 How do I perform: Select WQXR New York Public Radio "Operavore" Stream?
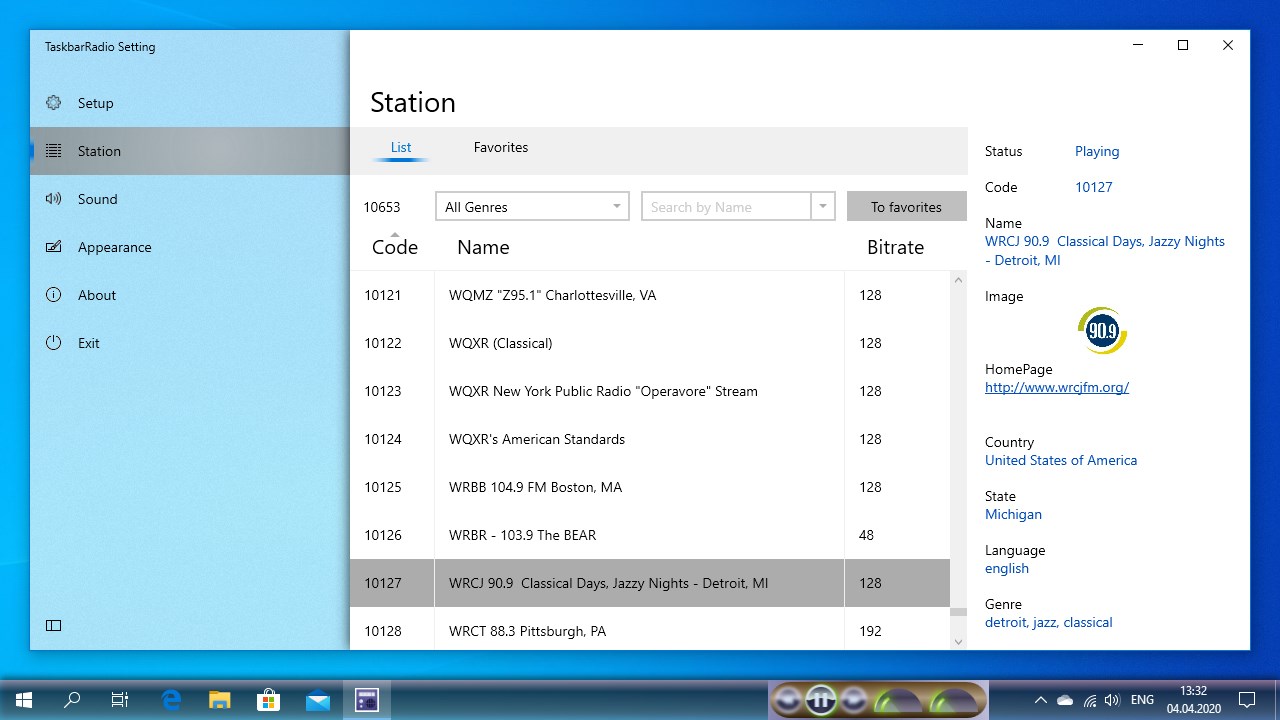[x=650, y=391]
